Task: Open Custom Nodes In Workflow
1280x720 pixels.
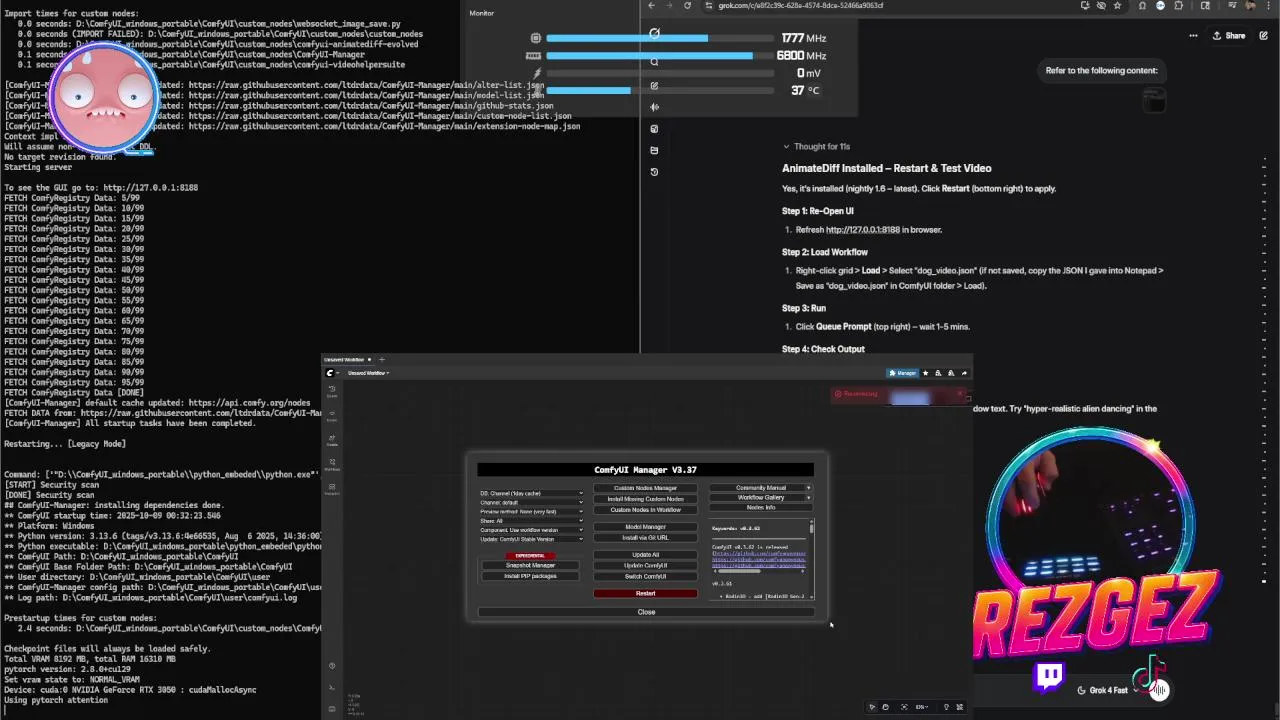Action: click(x=645, y=510)
